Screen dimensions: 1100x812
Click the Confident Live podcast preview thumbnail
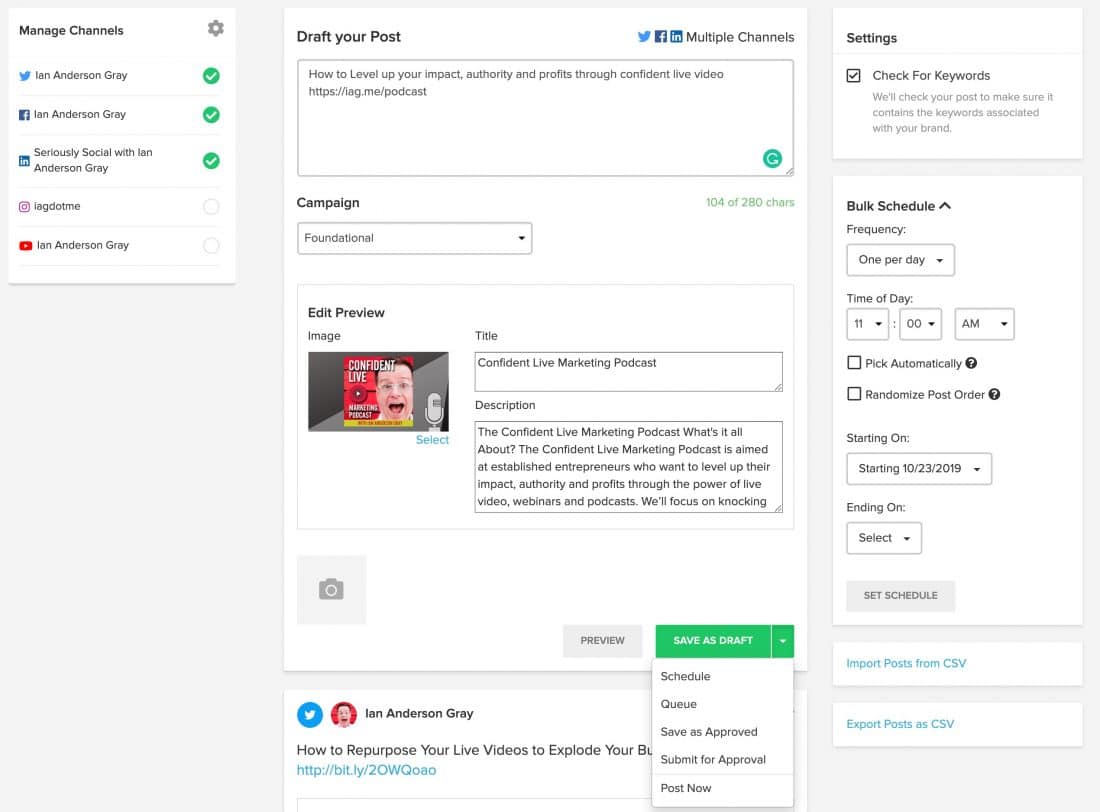pyautogui.click(x=378, y=392)
